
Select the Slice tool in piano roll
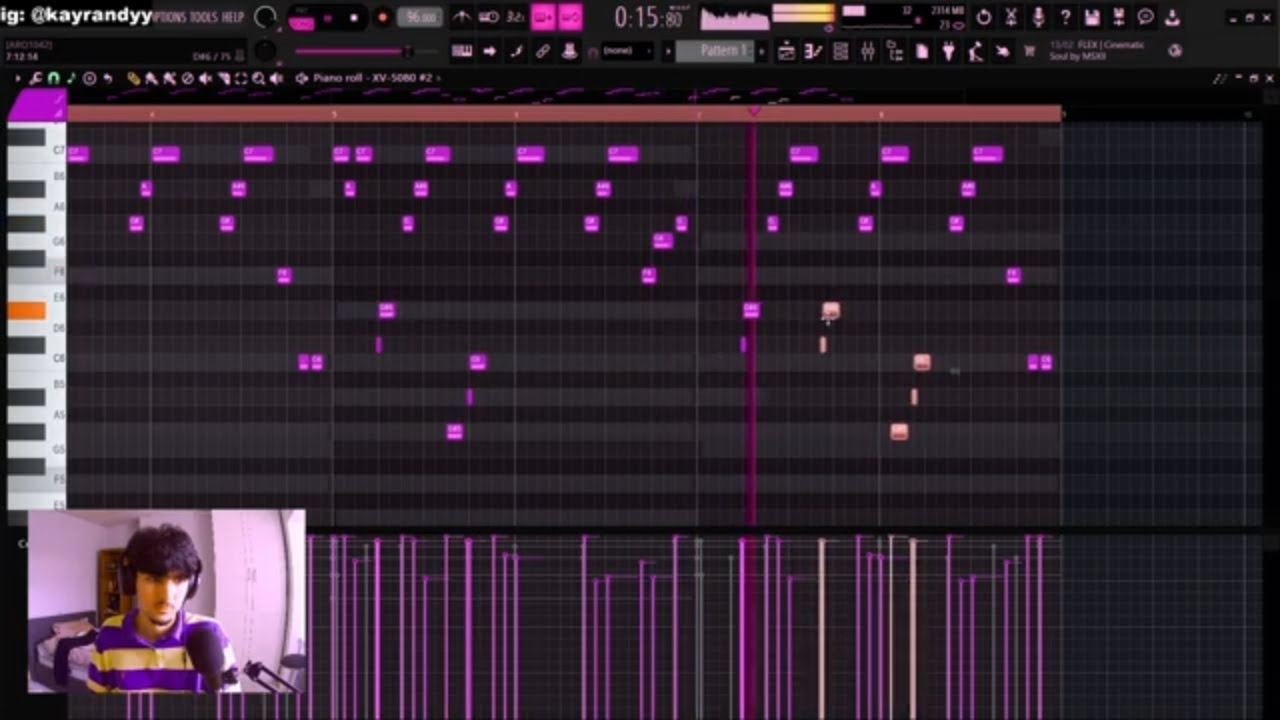(x=223, y=78)
